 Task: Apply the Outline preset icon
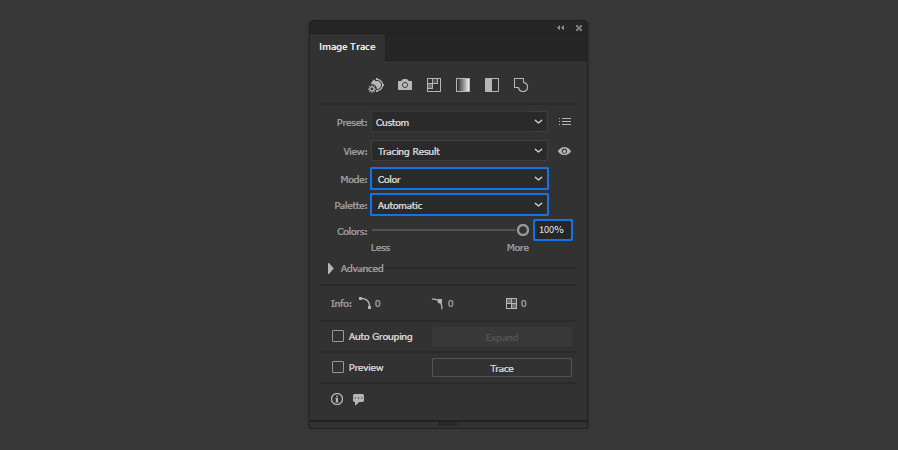[x=521, y=85]
